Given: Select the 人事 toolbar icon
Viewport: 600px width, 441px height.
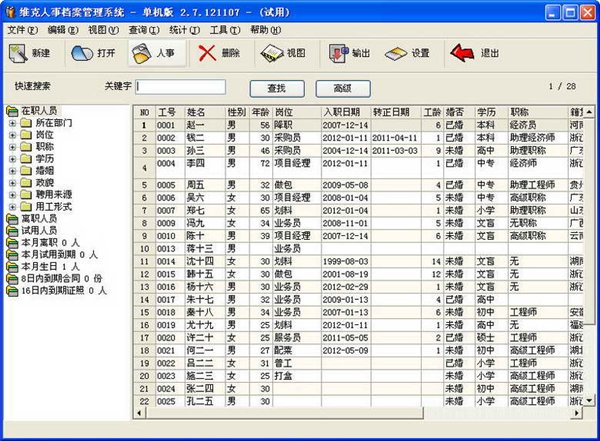Looking at the screenshot, I should (142, 54).
